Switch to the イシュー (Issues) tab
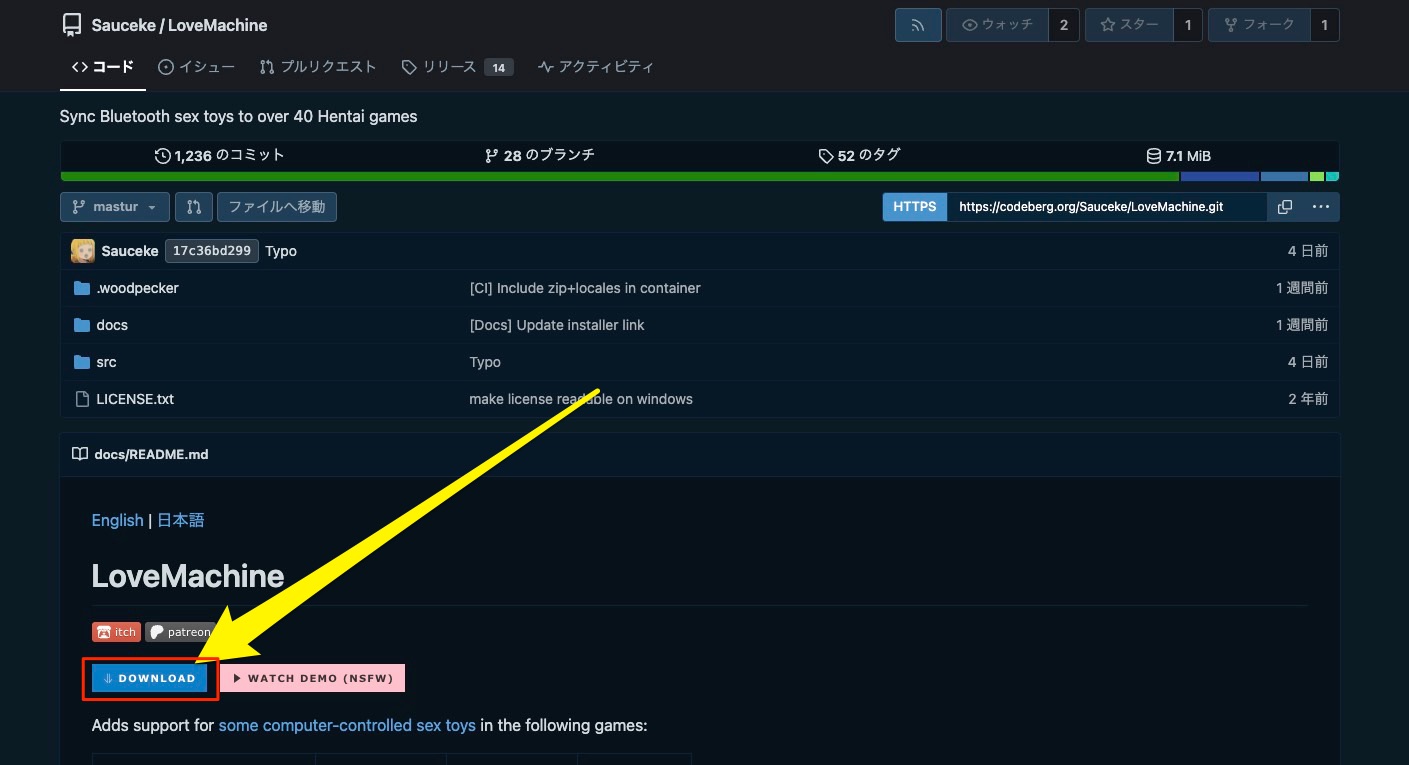1409x765 pixels. click(196, 67)
